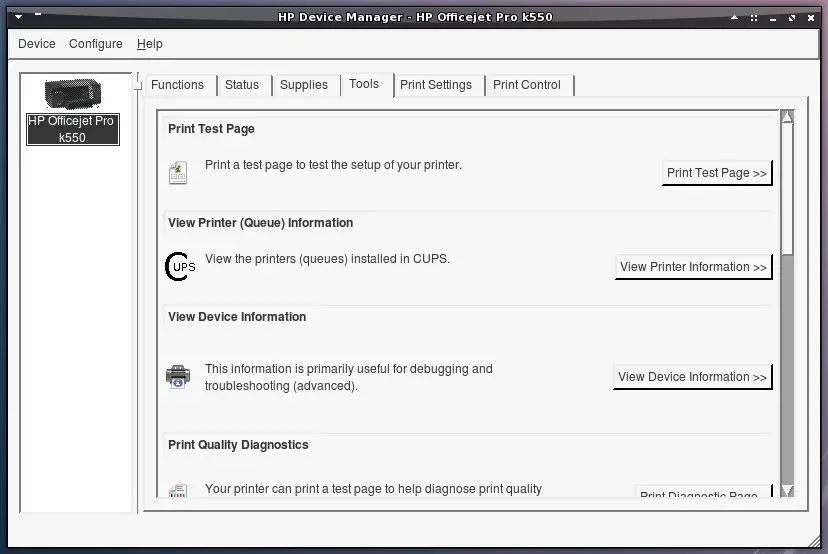This screenshot has width=828, height=554.
Task: Click the text 'Your printer can print a test page'
Action: tap(373, 489)
